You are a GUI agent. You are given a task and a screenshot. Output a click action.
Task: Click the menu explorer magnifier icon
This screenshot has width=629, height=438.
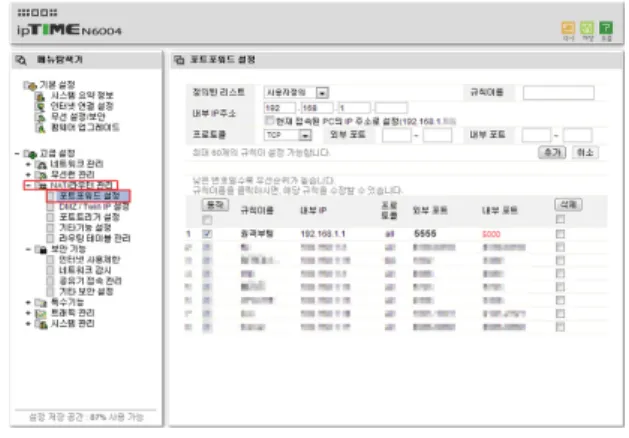[21, 60]
